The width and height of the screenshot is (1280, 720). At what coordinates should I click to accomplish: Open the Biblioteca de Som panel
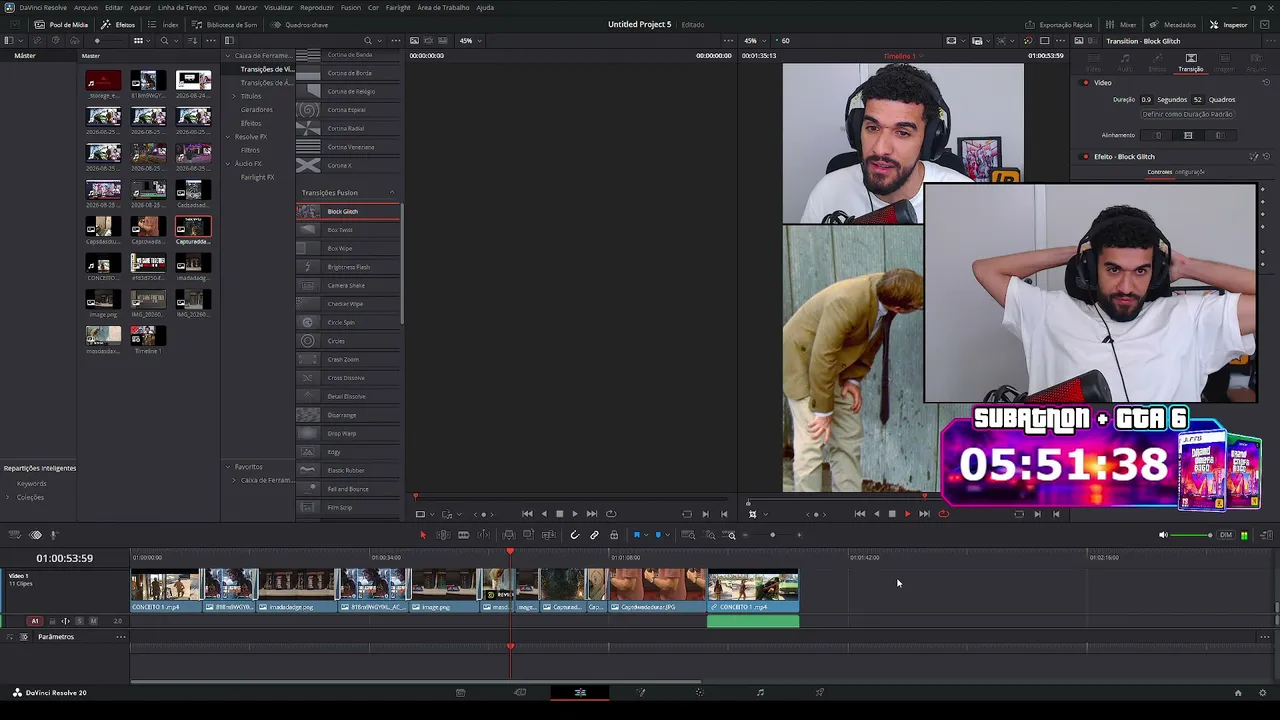pos(225,24)
